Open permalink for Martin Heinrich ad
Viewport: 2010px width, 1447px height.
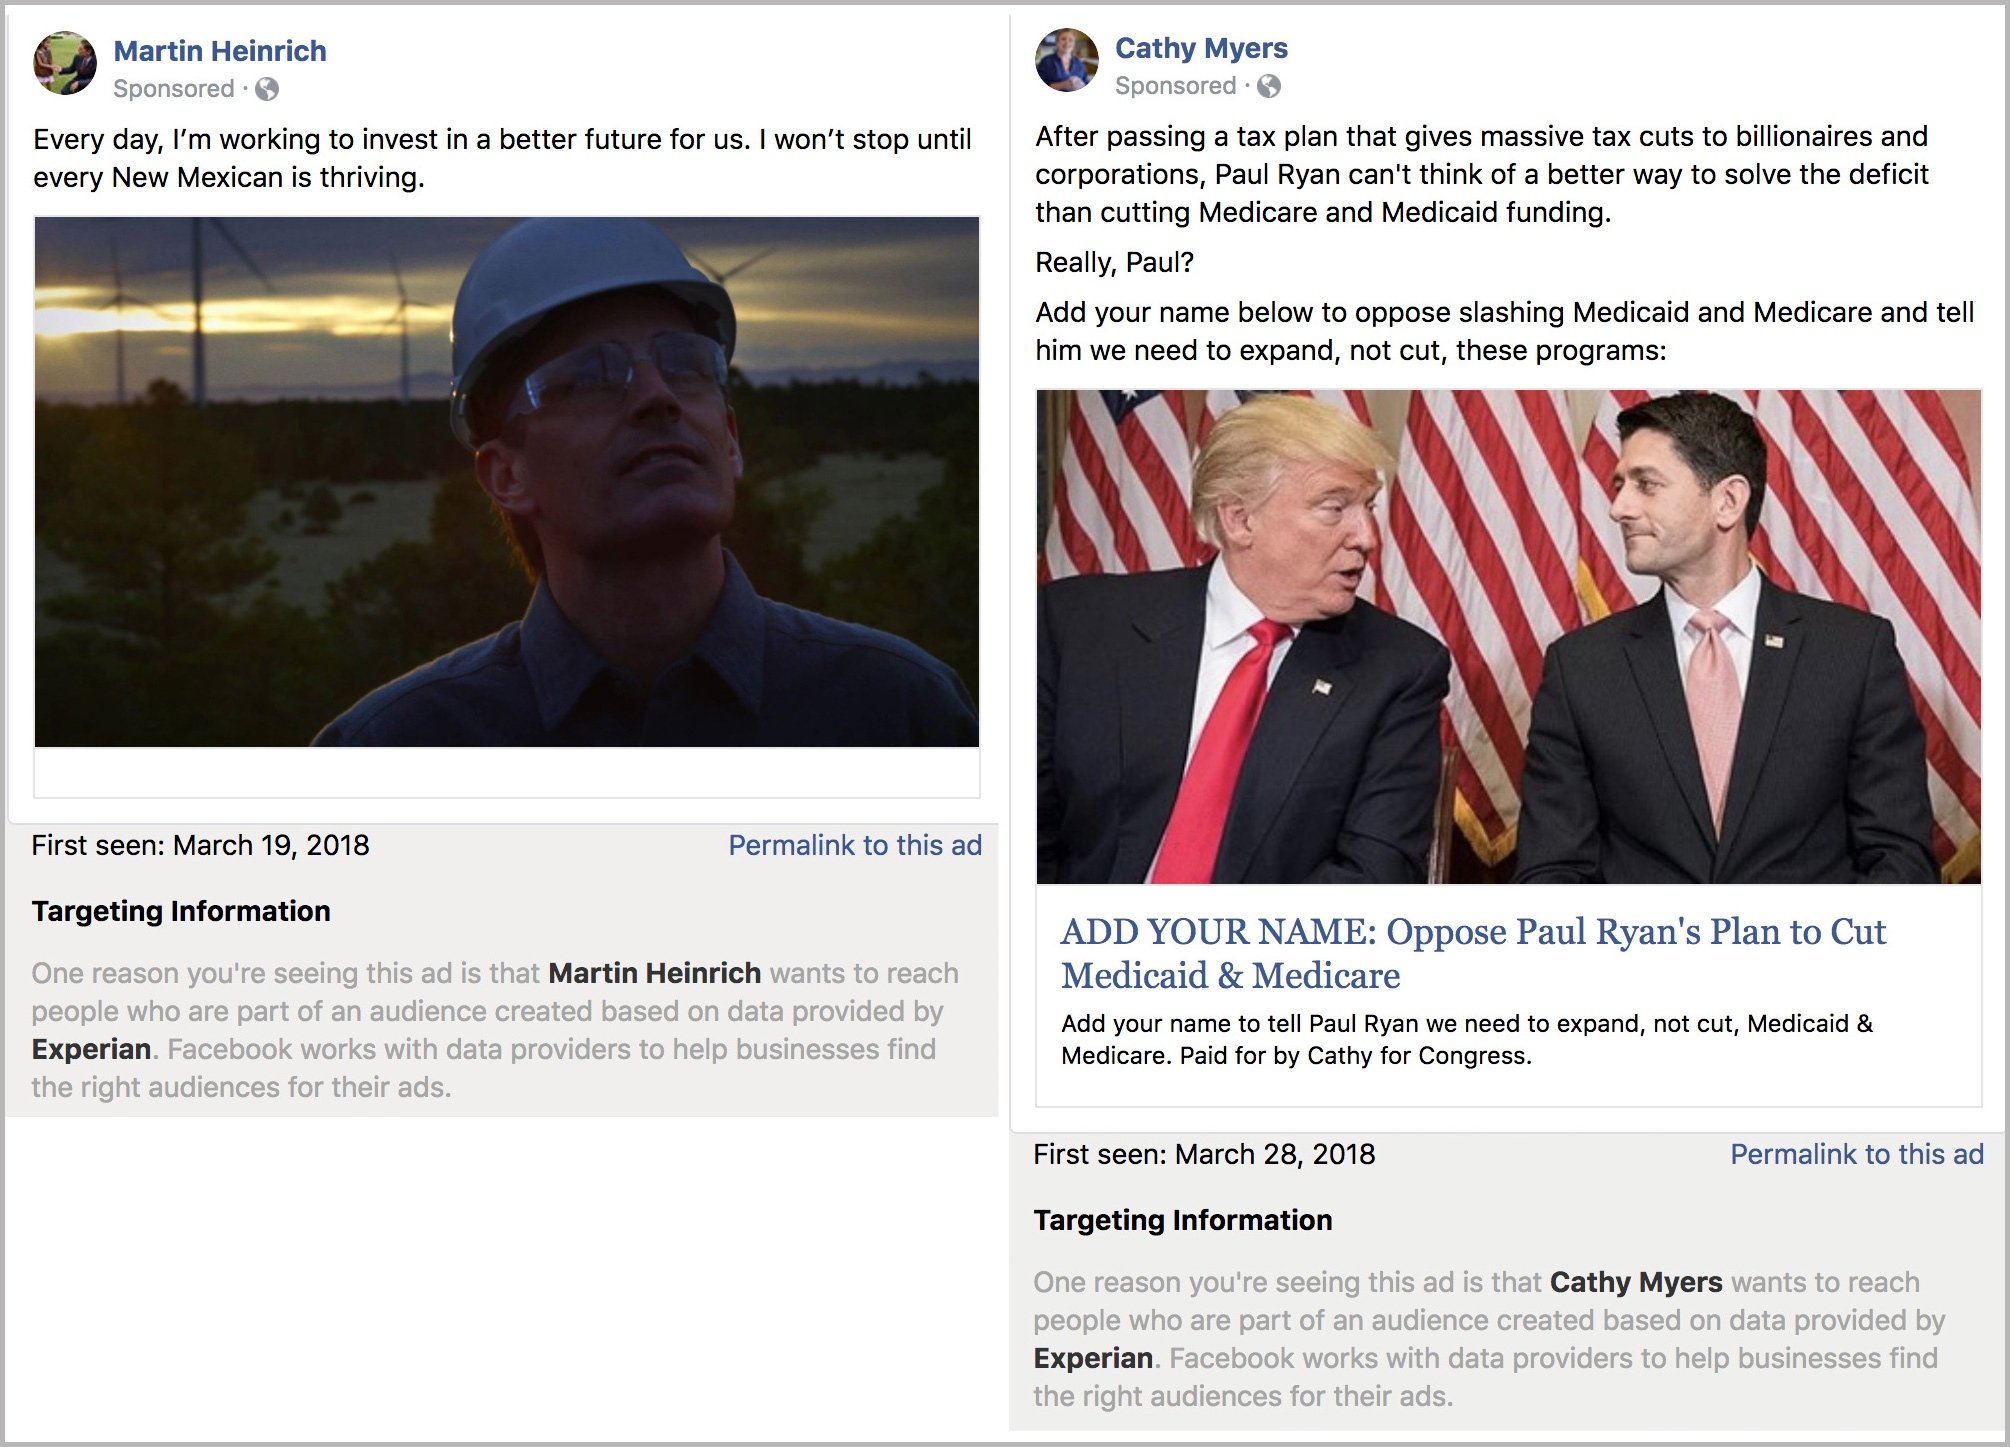(854, 845)
